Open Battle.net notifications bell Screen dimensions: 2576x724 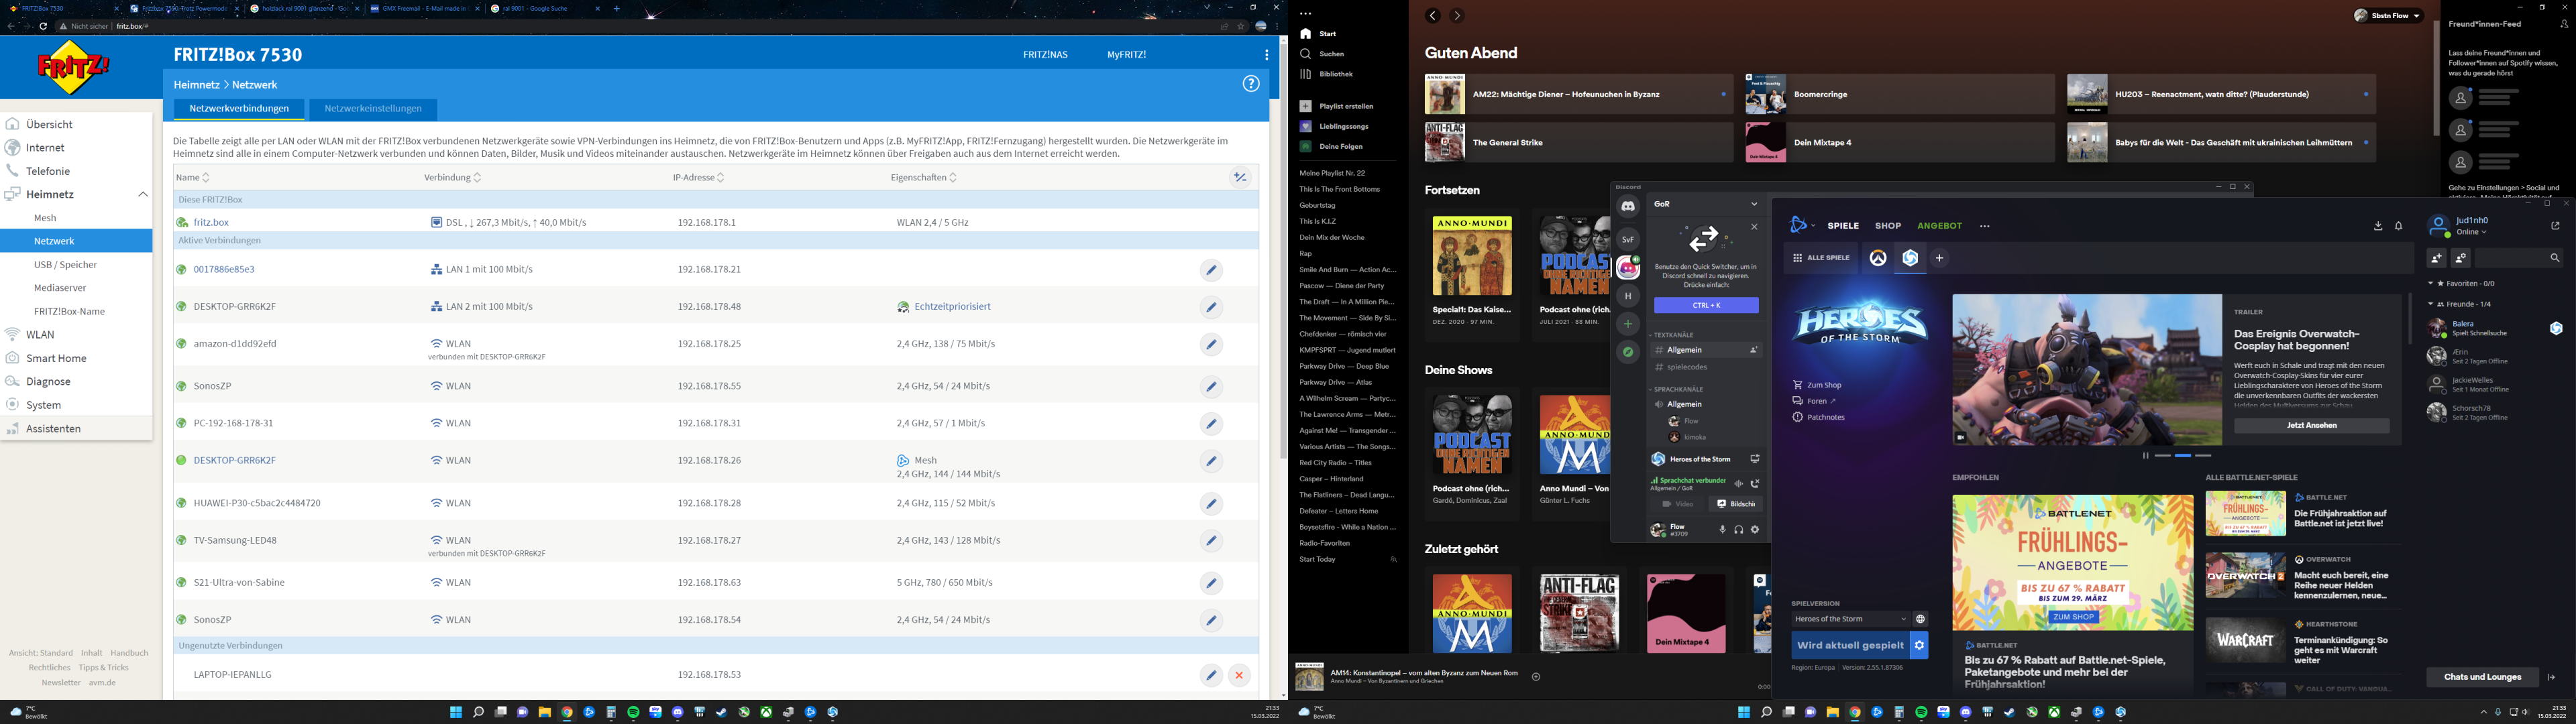click(x=2398, y=226)
